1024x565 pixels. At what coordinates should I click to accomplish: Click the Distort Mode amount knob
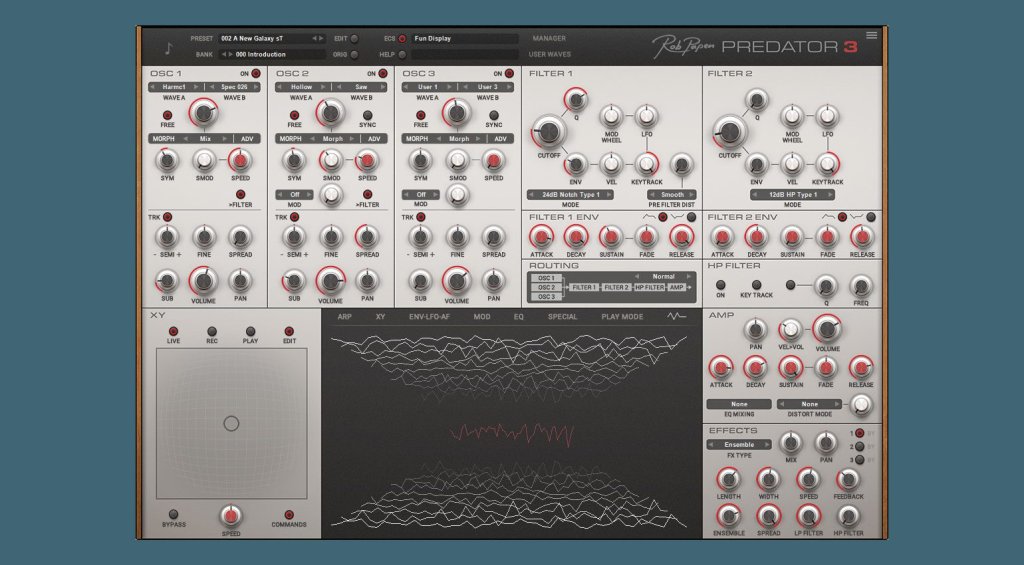[861, 405]
